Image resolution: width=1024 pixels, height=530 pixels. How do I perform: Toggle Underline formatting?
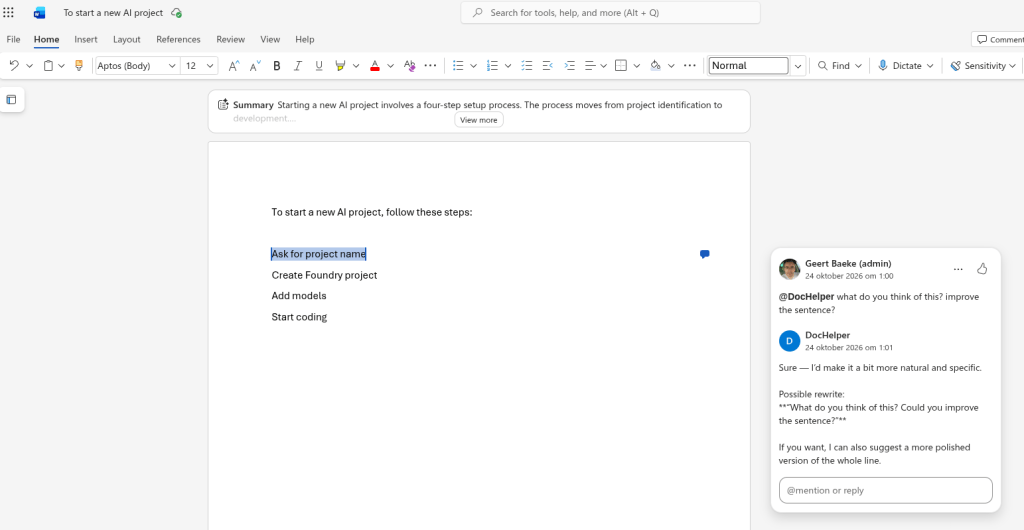point(319,65)
